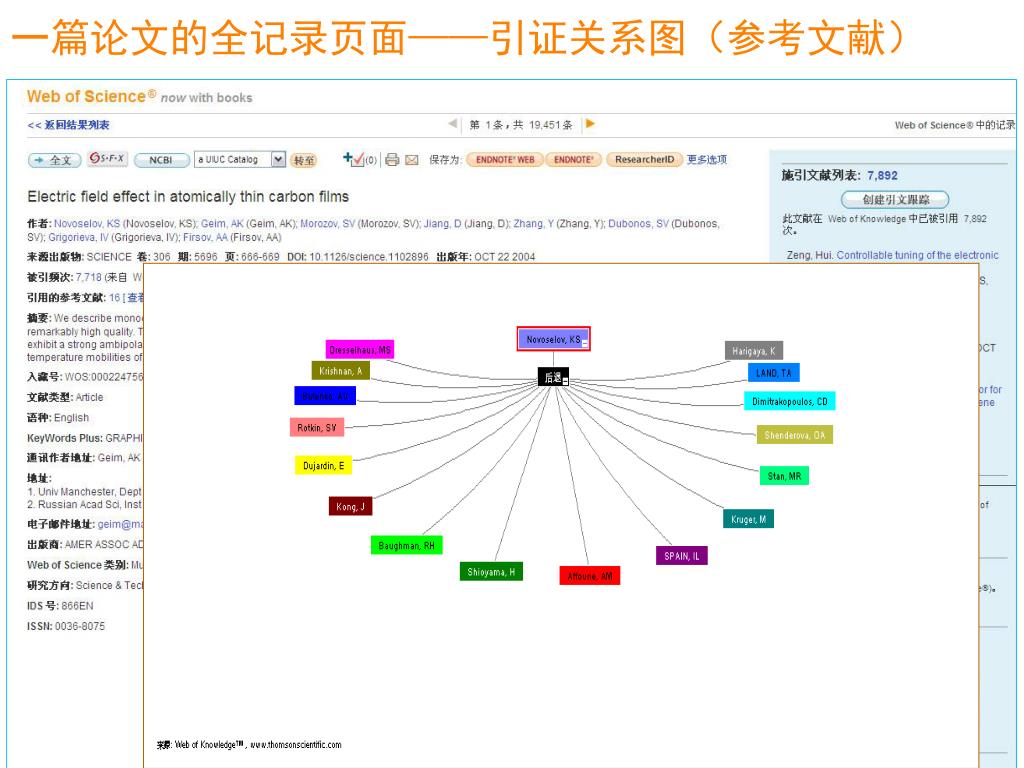Viewport: 1024px width, 768px height.
Task: Select the Krishnan, A olive node
Action: (x=341, y=371)
